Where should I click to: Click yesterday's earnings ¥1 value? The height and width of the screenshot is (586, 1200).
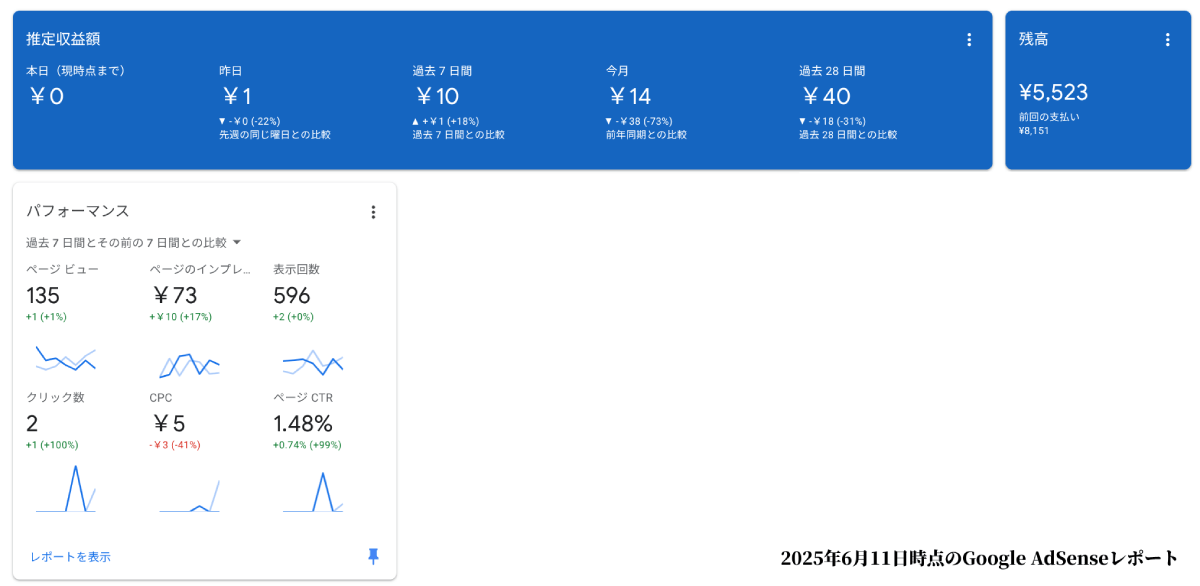point(236,96)
